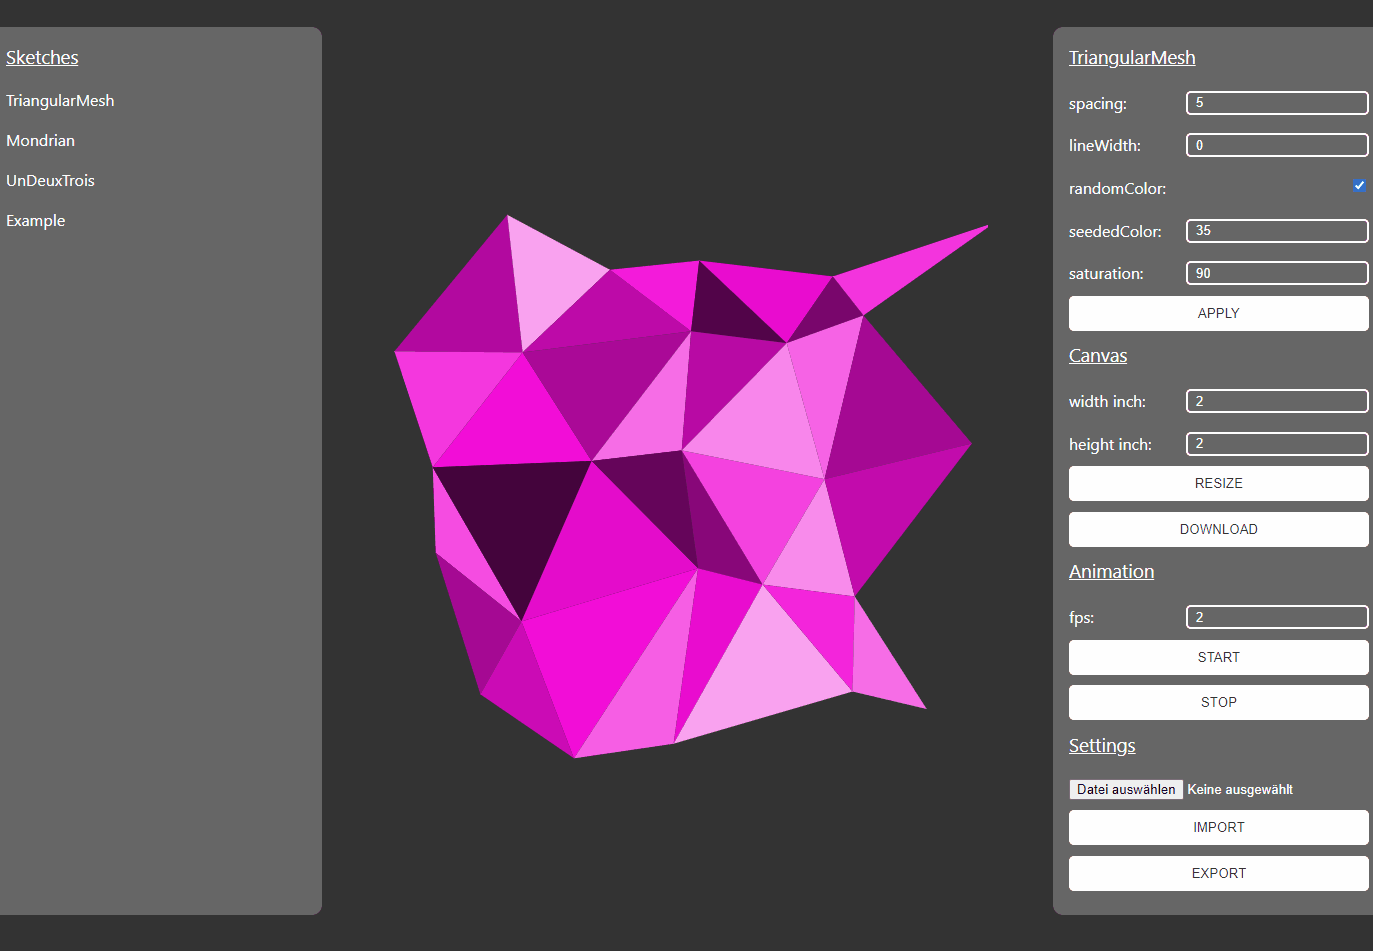The height and width of the screenshot is (951, 1373).
Task: Click the height inch field
Action: pos(1277,444)
